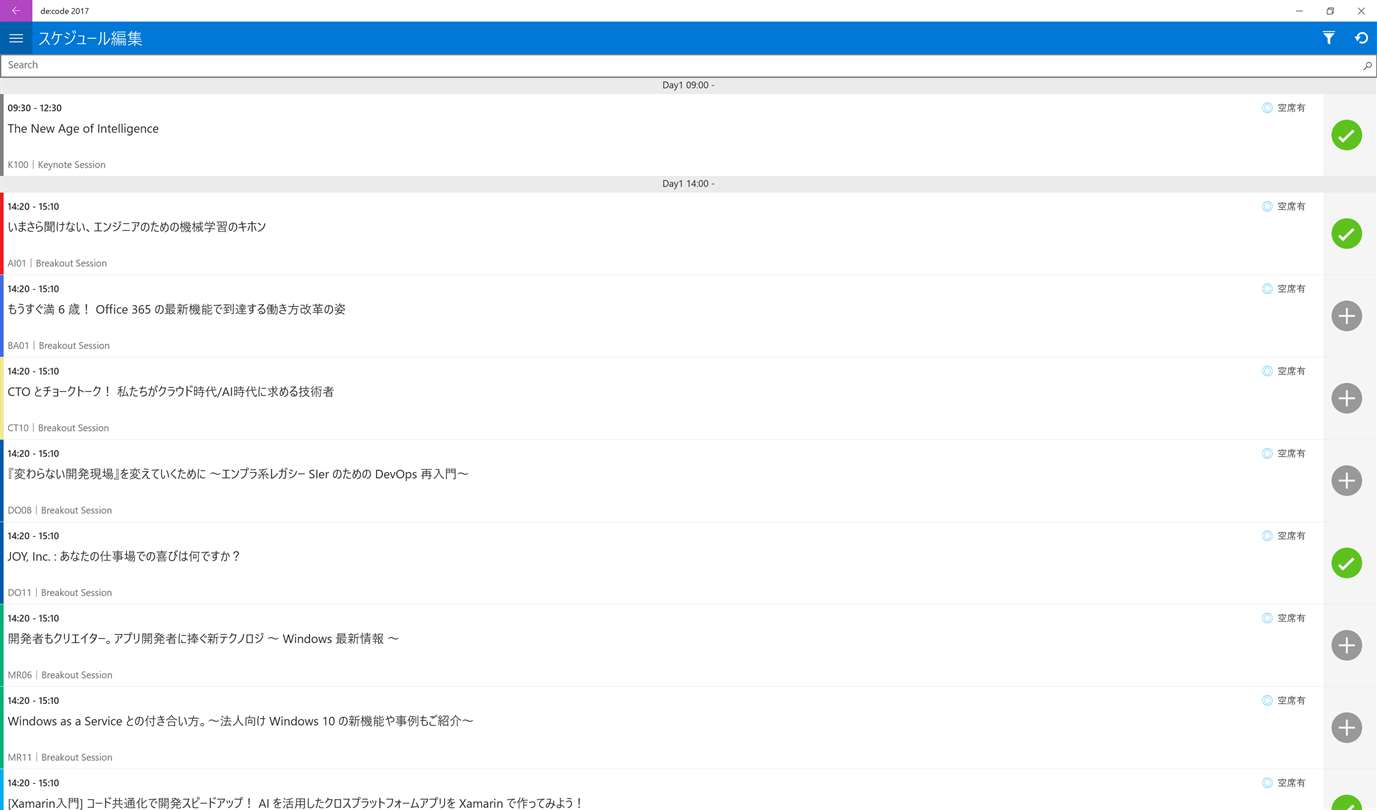
Task: Click the スケジュール編集 page title
Action: (90, 39)
